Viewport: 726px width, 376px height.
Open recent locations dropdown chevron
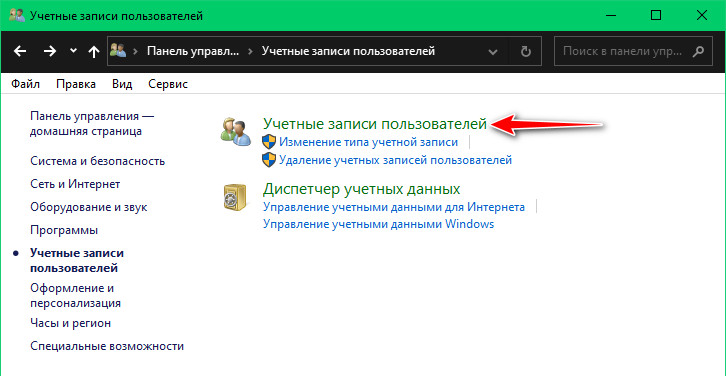73,51
